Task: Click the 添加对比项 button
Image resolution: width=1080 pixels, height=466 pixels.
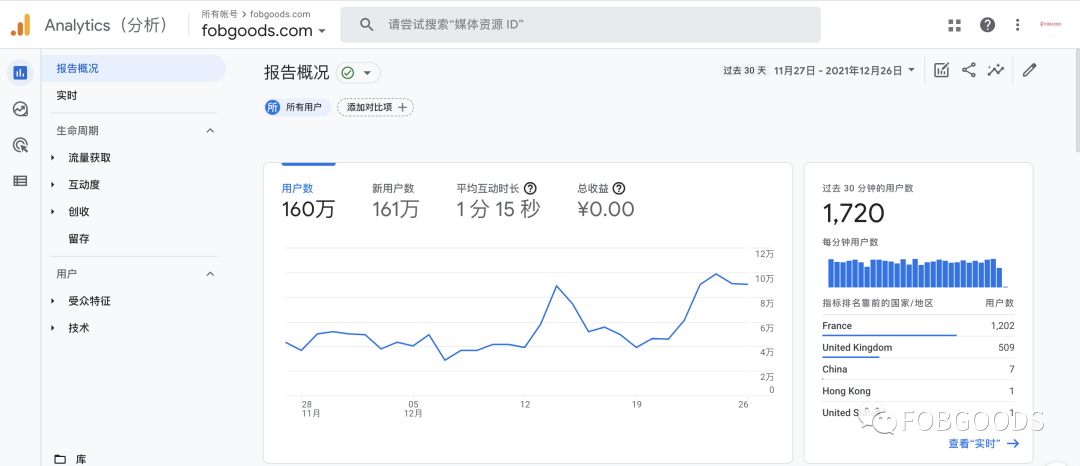Action: click(x=375, y=107)
